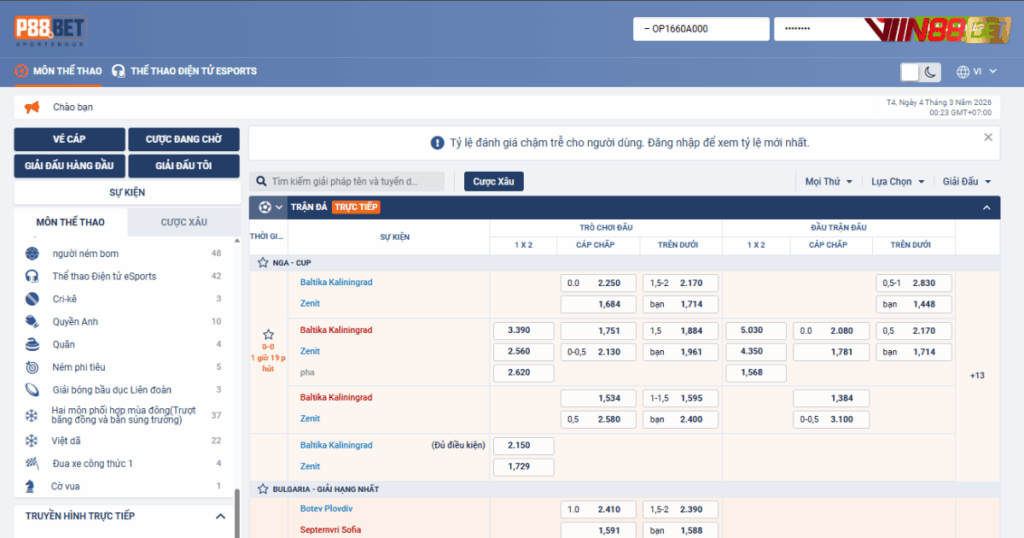Click the Cược Đang Chờ button
1024x538 pixels.
tap(184, 139)
